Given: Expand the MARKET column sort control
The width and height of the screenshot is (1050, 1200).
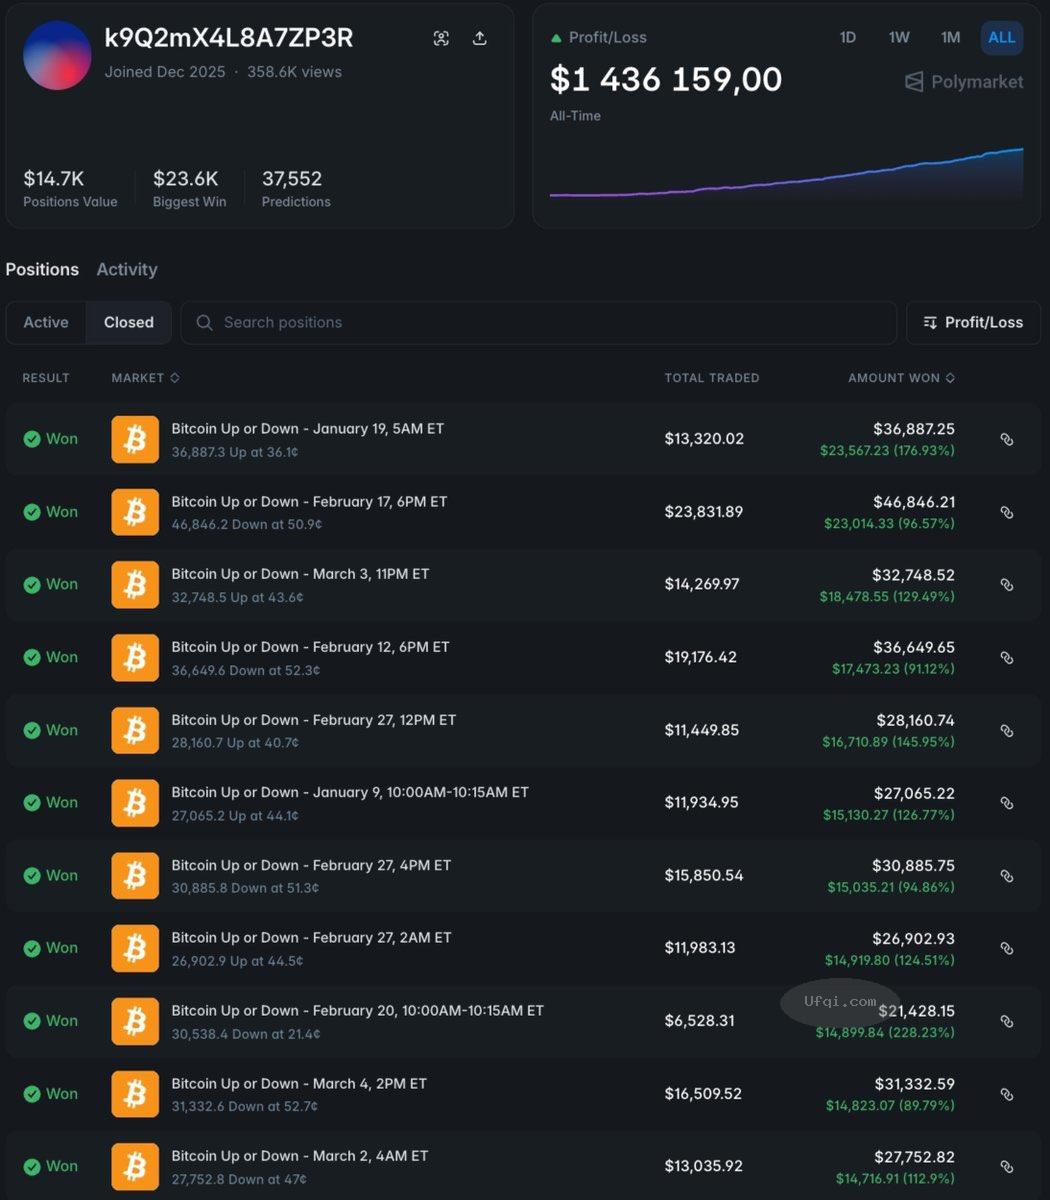Looking at the screenshot, I should point(175,378).
